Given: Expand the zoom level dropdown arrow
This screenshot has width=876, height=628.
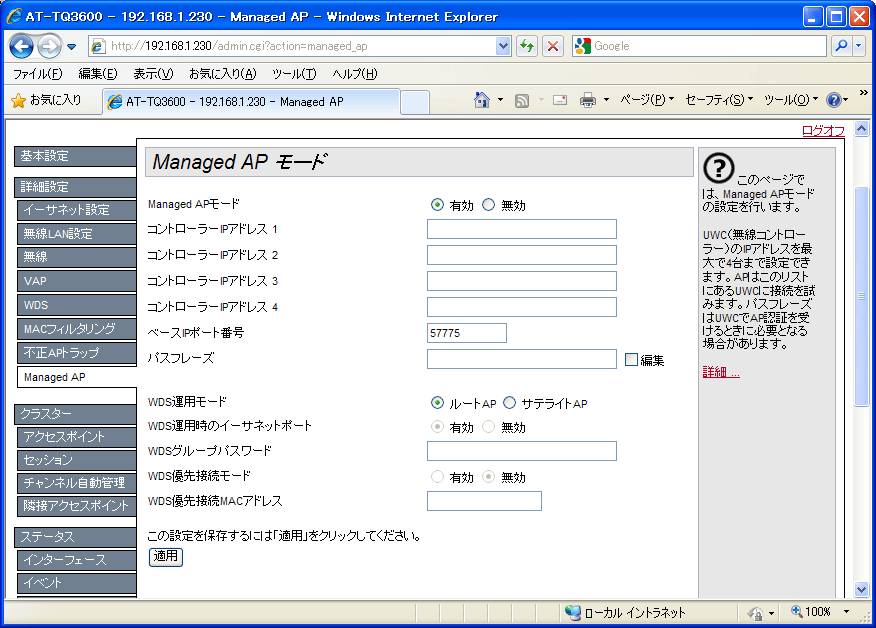Looking at the screenshot, I should [x=846, y=612].
